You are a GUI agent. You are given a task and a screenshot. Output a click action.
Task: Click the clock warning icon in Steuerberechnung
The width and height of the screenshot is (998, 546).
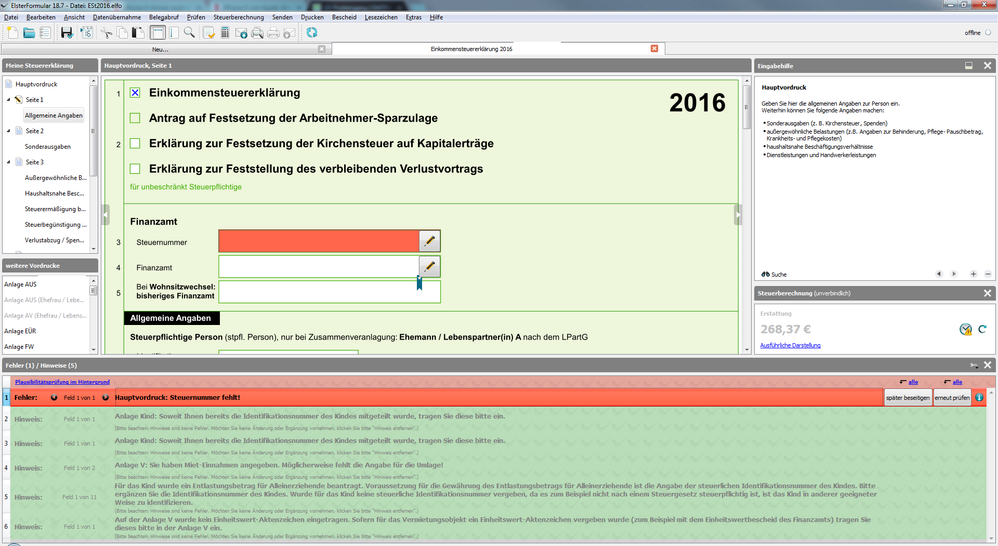pyautogui.click(x=966, y=329)
